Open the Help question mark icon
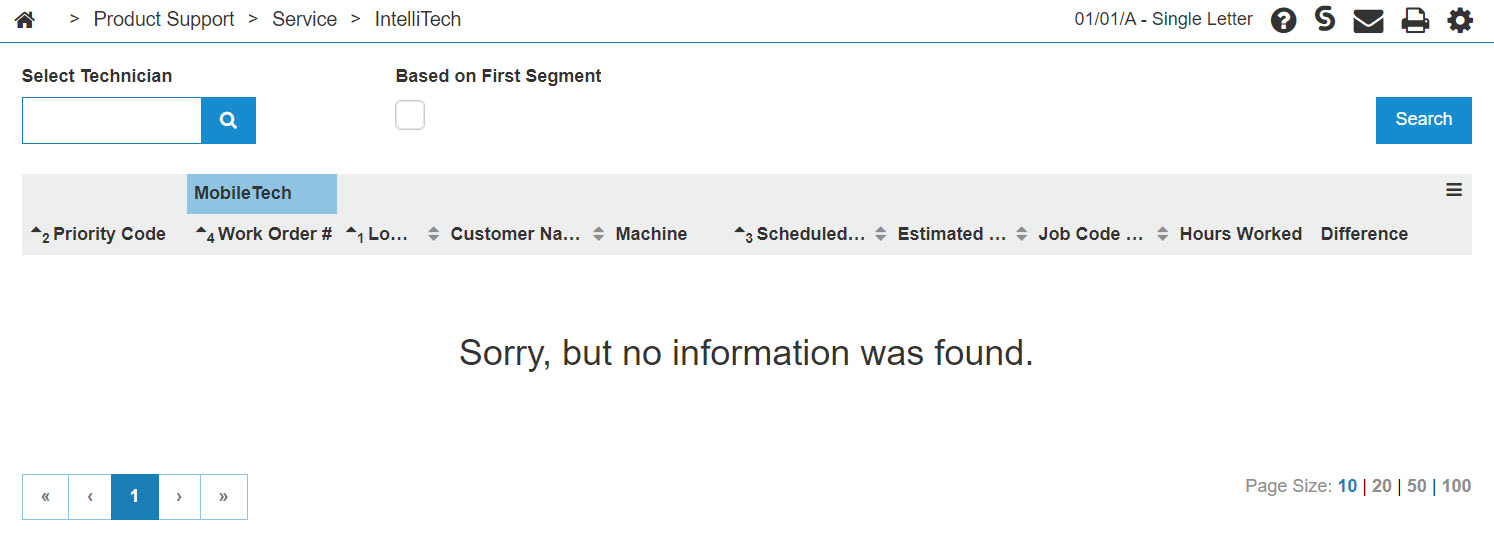 [x=1284, y=20]
